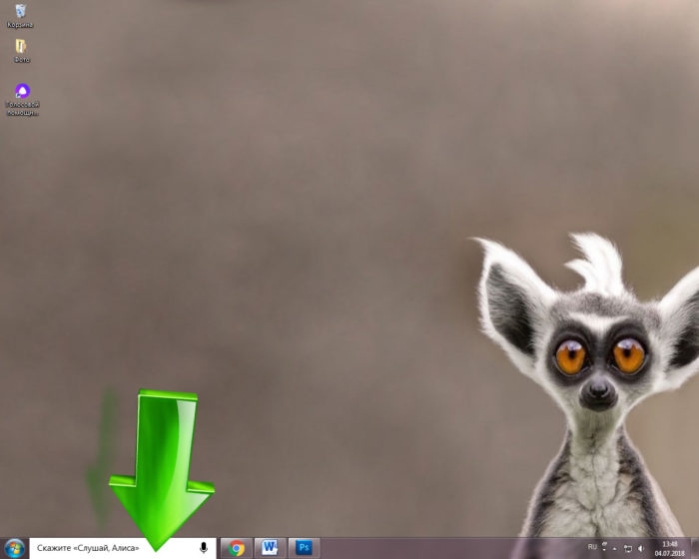Open Microsoft Word from the taskbar

270,547
